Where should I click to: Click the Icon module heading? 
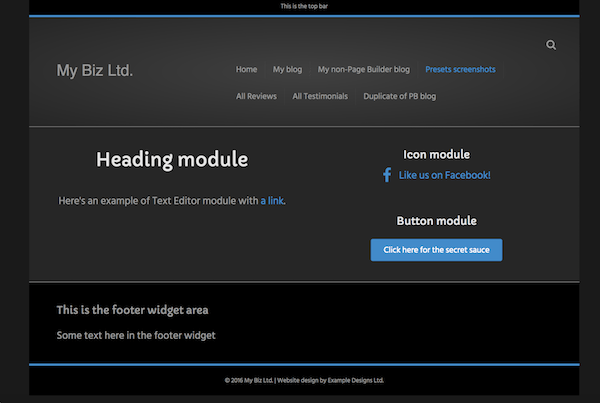436,154
